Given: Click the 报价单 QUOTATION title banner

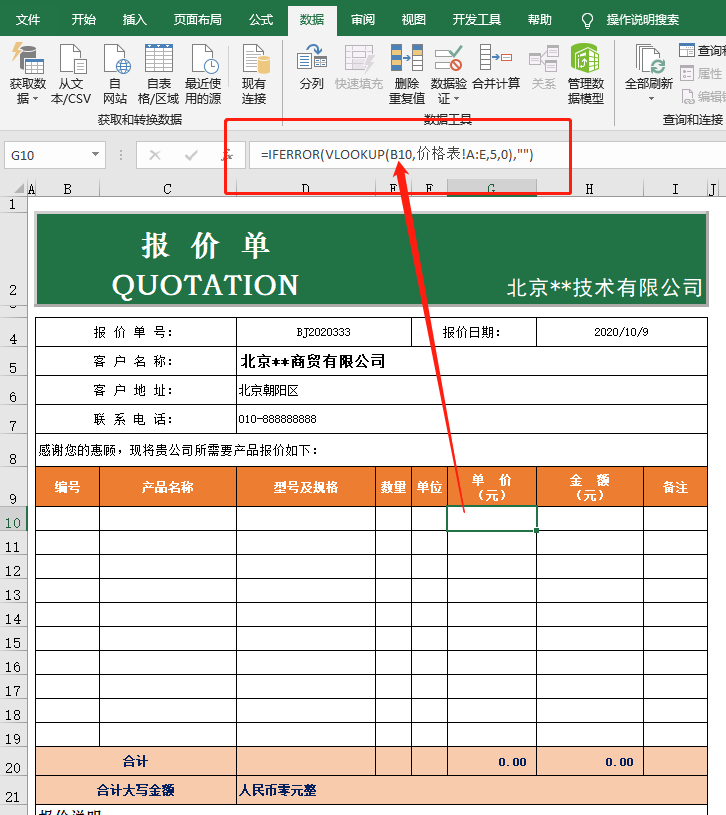Looking at the screenshot, I should pos(372,258).
